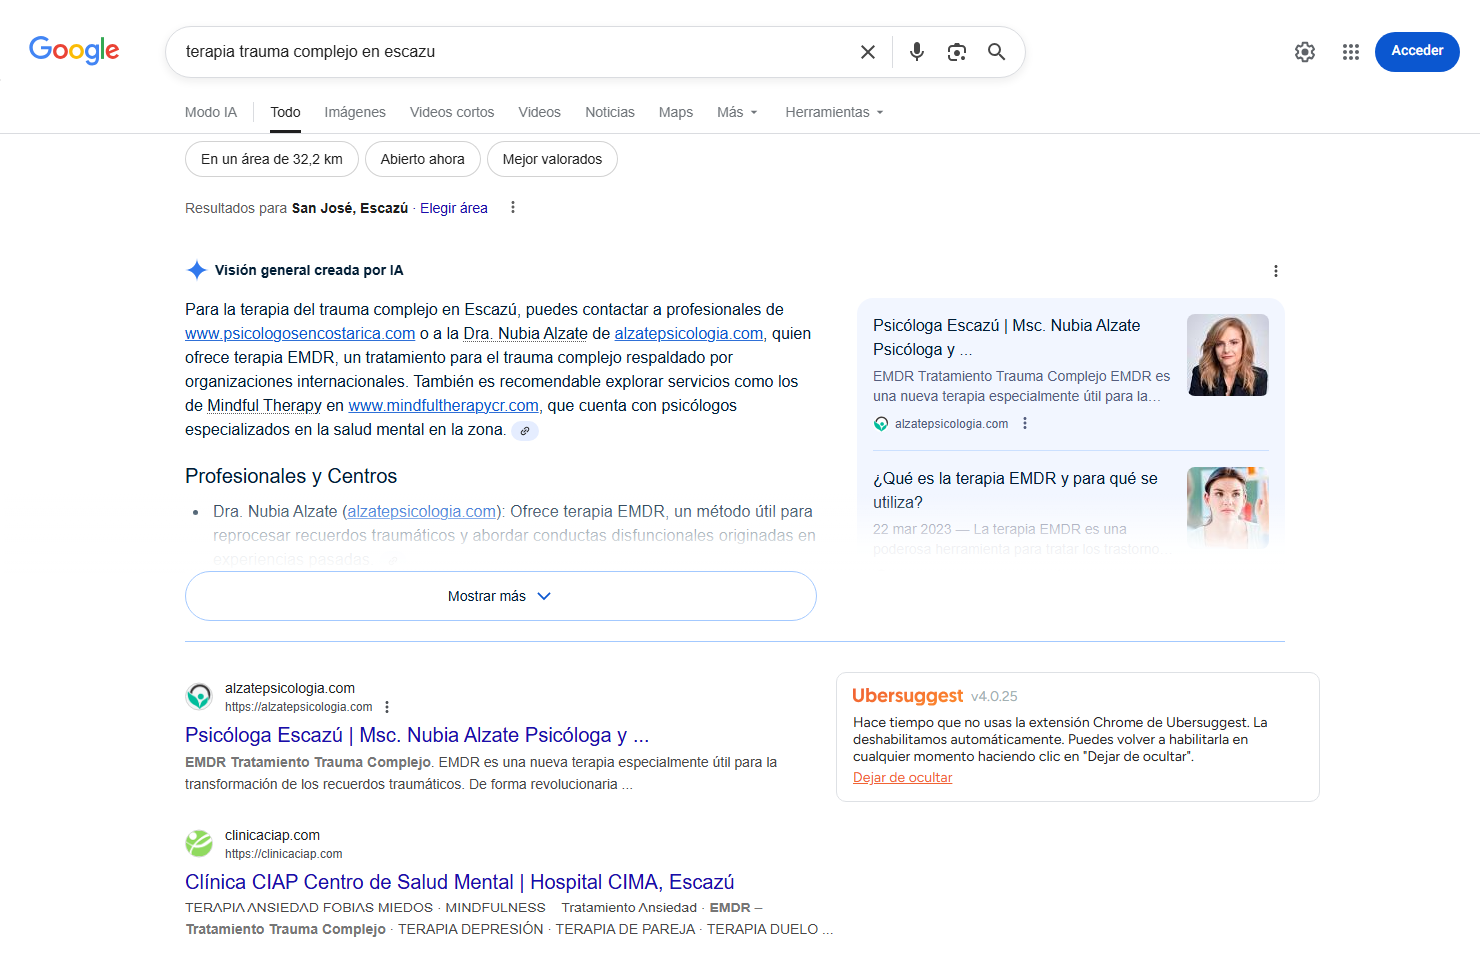Open the settings gear icon
The image size is (1480, 970).
[x=1305, y=52]
